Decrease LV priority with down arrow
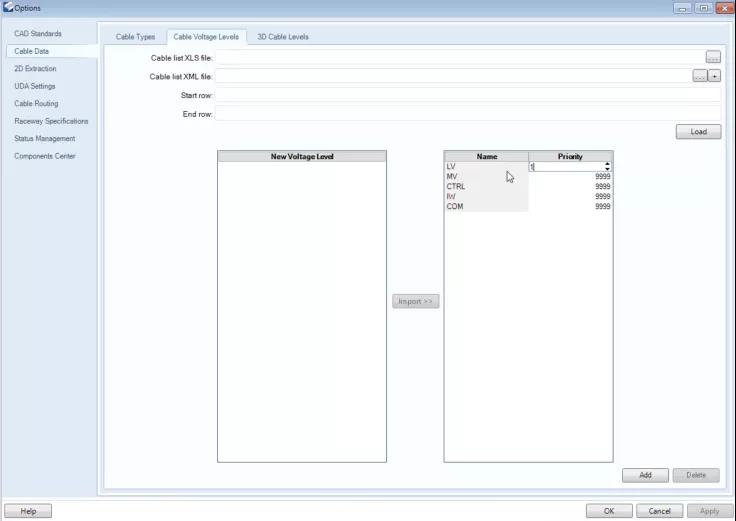The height and width of the screenshot is (521, 736). tap(607, 169)
